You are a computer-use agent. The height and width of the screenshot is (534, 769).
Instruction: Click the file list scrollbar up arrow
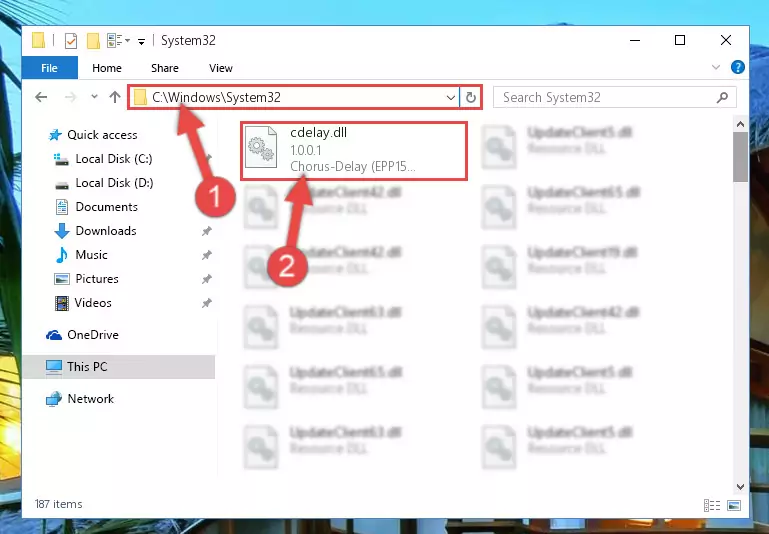[x=741, y=125]
